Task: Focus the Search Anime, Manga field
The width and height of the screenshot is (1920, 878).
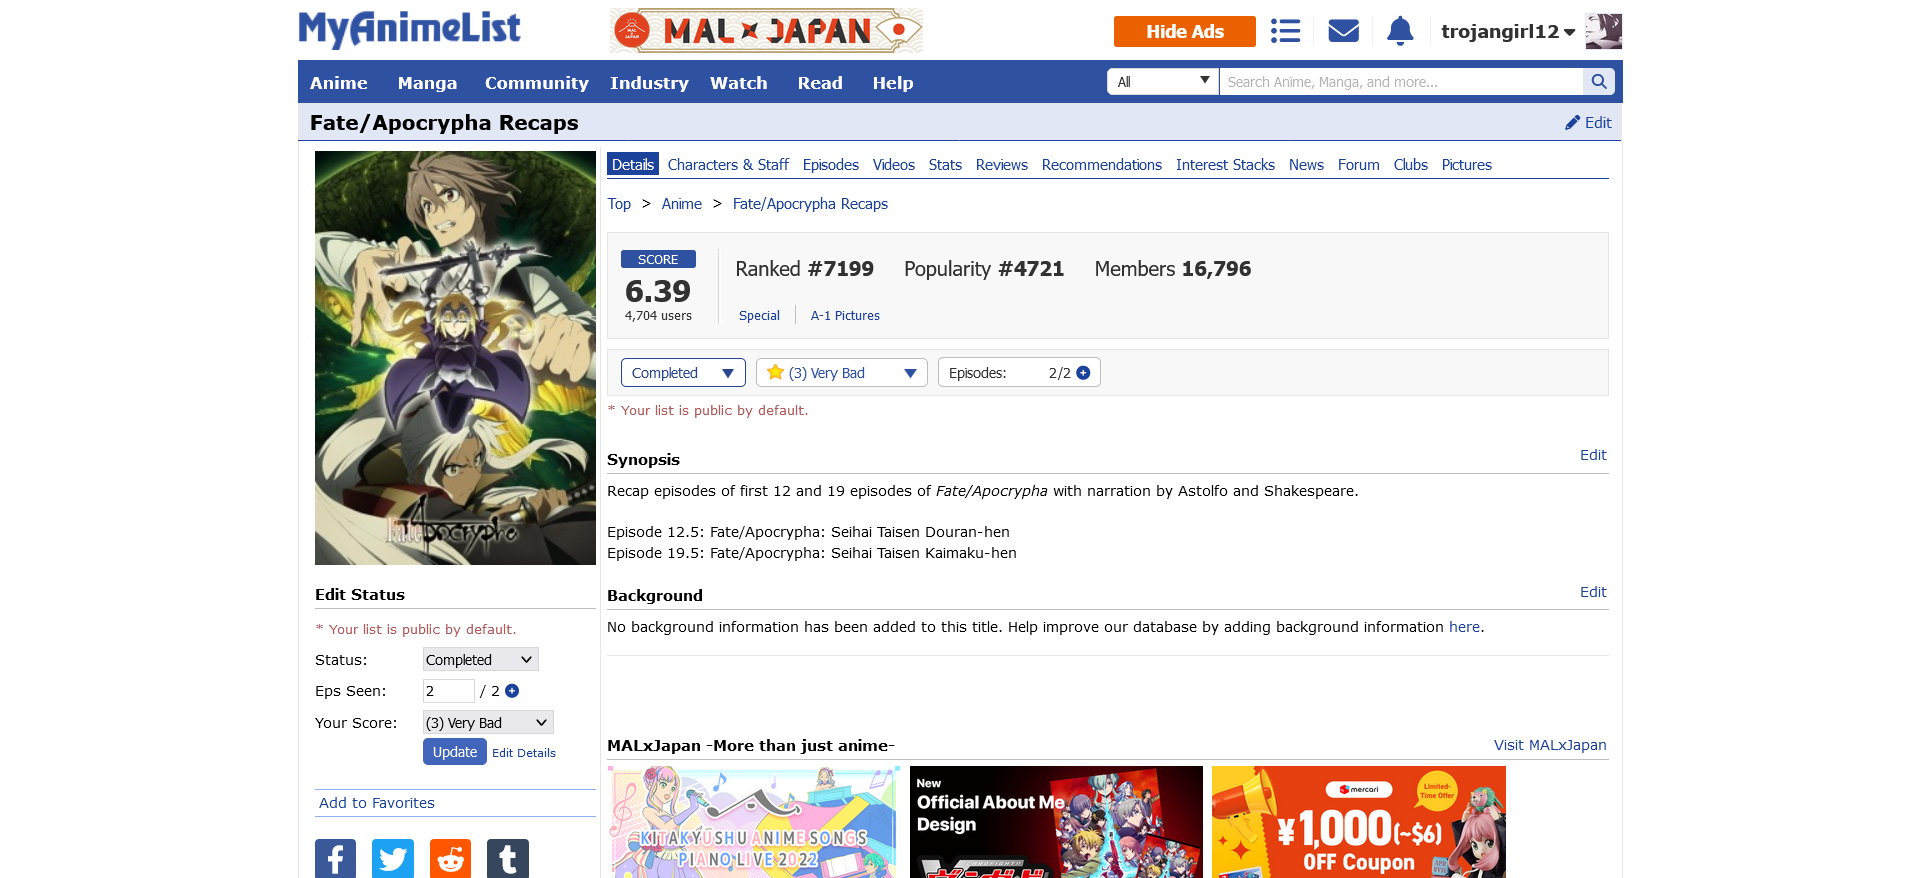Action: click(1401, 82)
